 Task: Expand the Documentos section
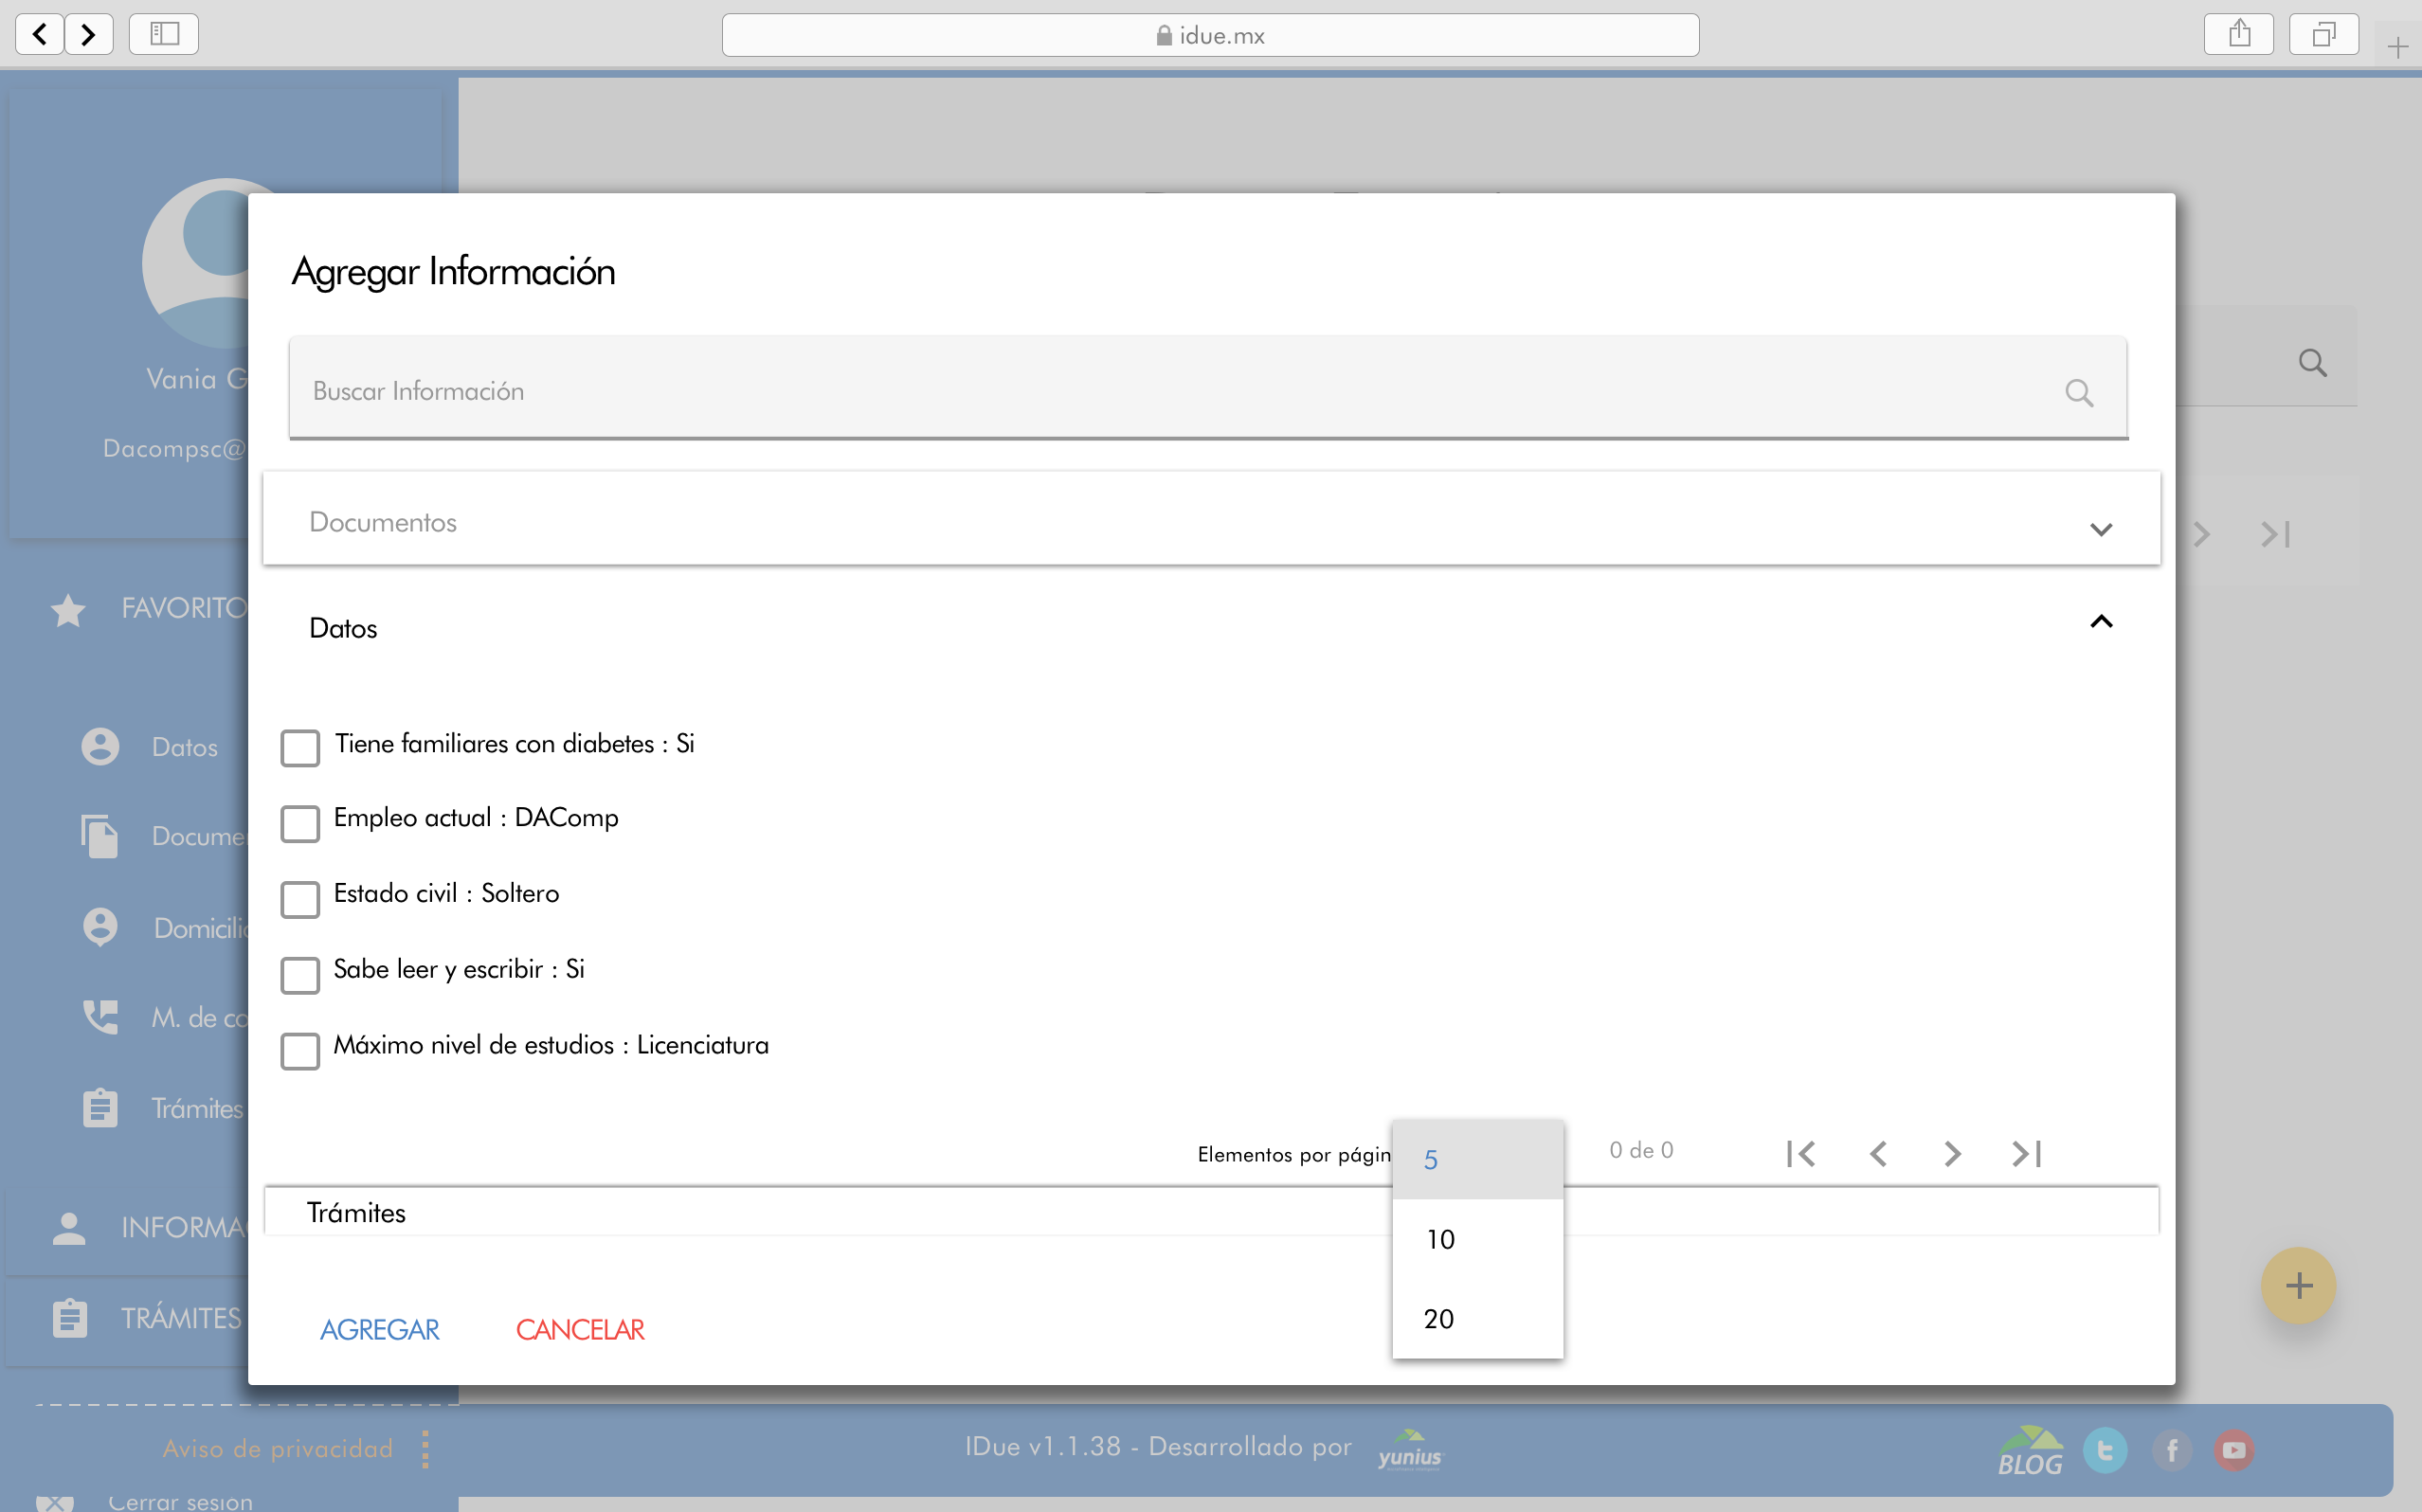coord(2100,528)
